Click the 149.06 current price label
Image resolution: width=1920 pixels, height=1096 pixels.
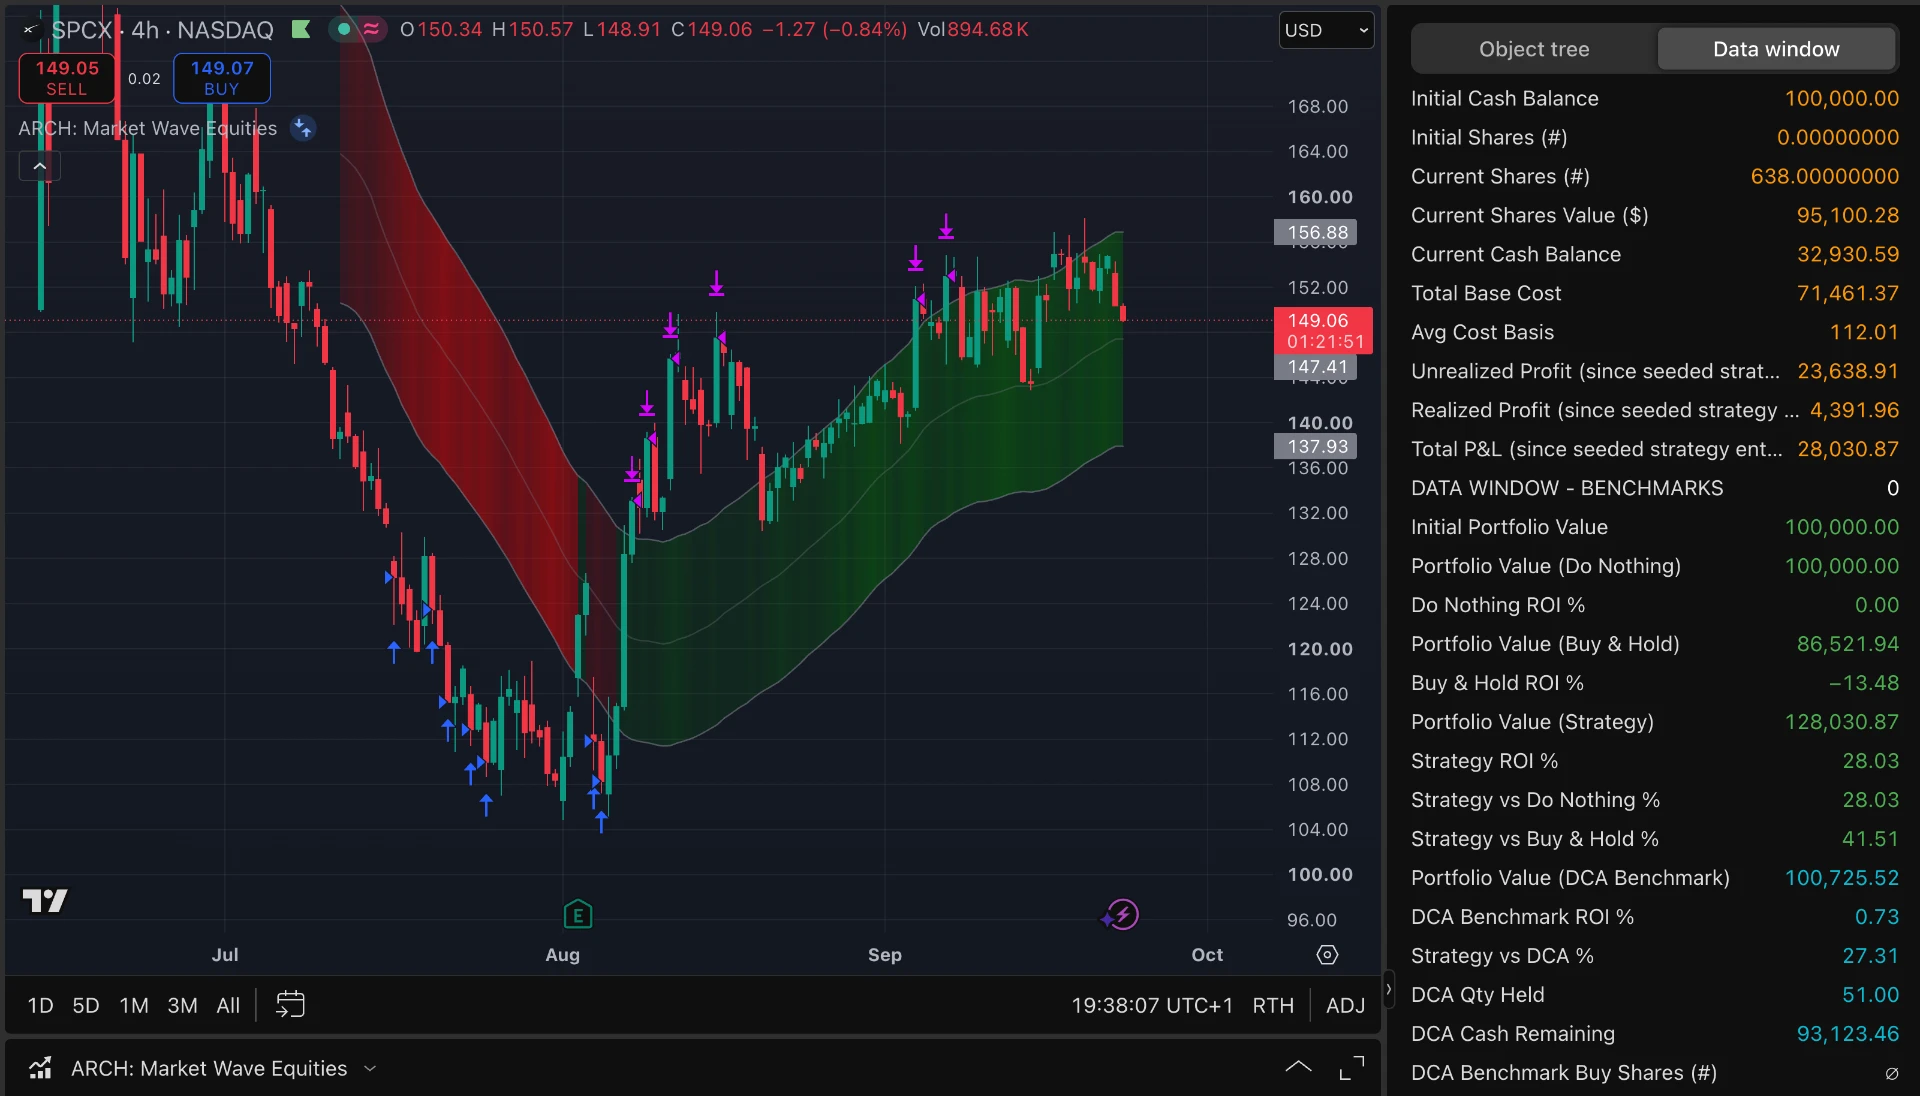pos(1323,331)
